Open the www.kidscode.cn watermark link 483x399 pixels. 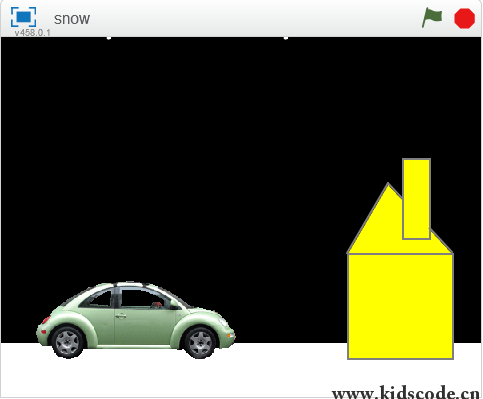(406, 392)
